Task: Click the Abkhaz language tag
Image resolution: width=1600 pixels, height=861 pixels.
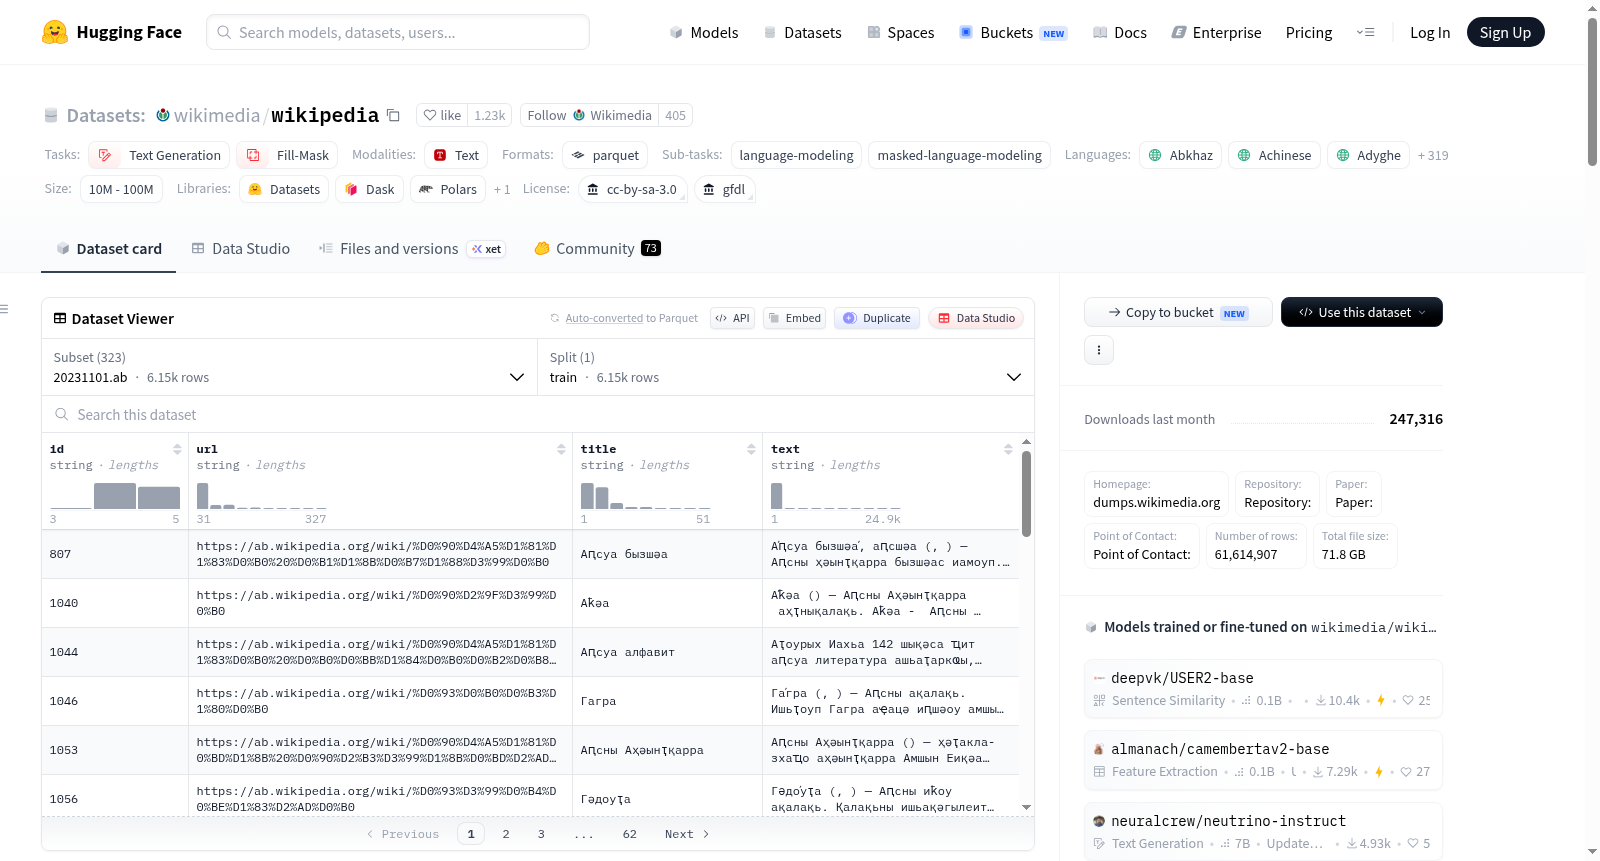Action: pyautogui.click(x=1180, y=155)
